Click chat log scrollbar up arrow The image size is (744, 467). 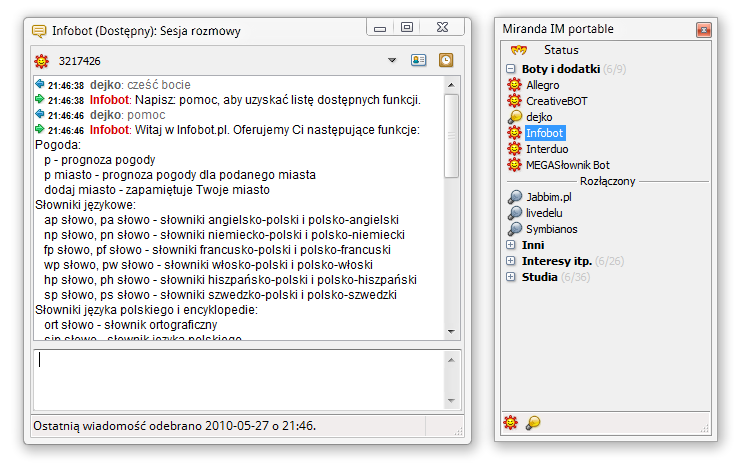451,85
